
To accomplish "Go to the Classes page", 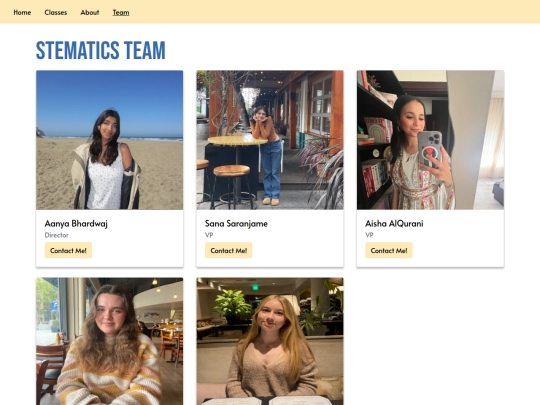I will [56, 12].
